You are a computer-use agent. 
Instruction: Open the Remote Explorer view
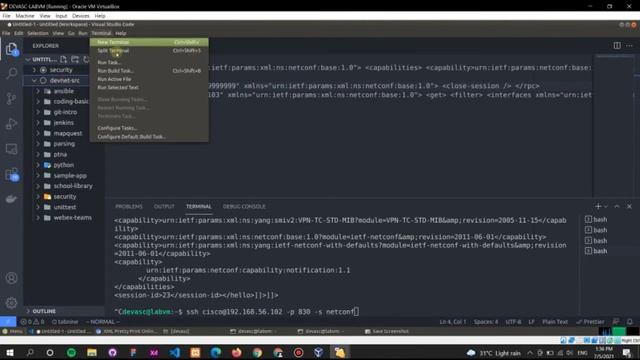pyautogui.click(x=11, y=149)
